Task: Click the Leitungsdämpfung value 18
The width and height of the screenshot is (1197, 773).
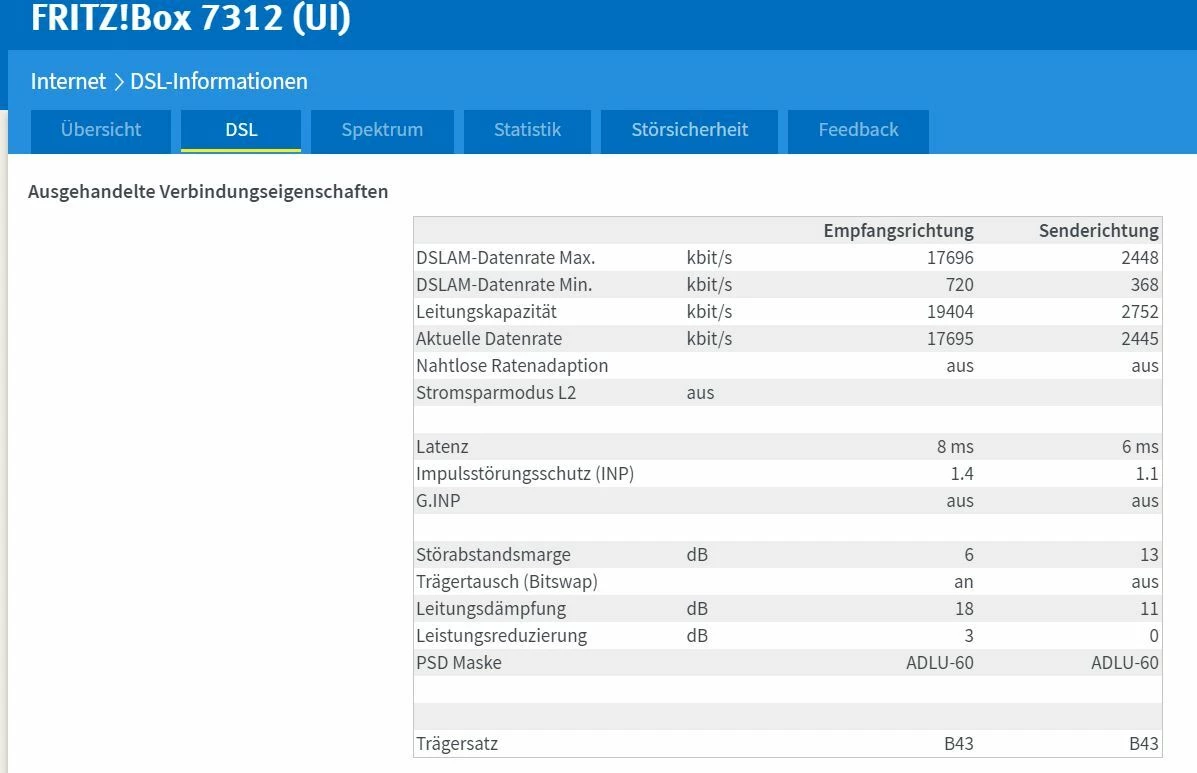Action: [964, 609]
